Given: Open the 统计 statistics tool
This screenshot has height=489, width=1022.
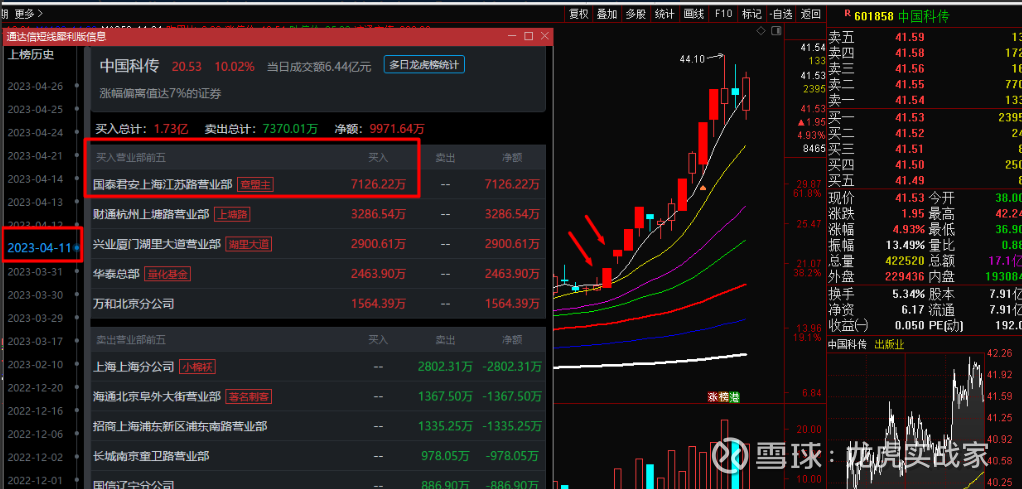Looking at the screenshot, I should point(664,14).
